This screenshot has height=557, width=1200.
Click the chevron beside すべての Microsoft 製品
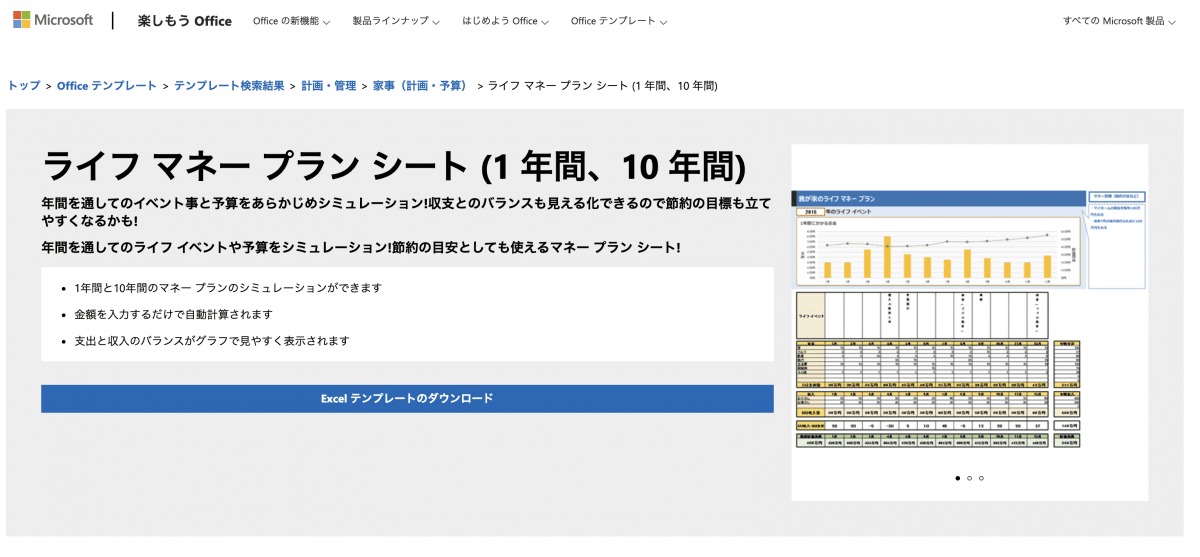point(1171,22)
